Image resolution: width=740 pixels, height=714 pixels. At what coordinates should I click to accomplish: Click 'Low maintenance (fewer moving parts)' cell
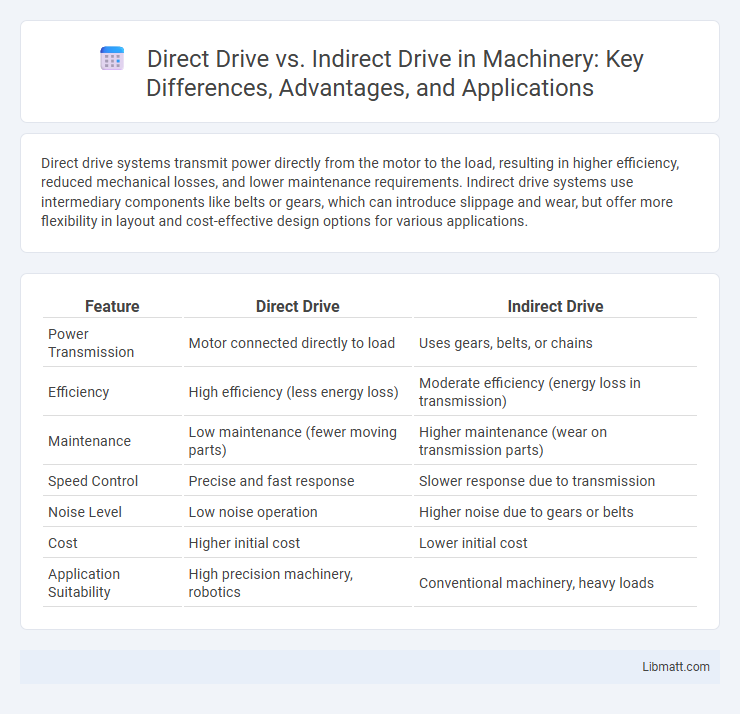click(x=298, y=441)
